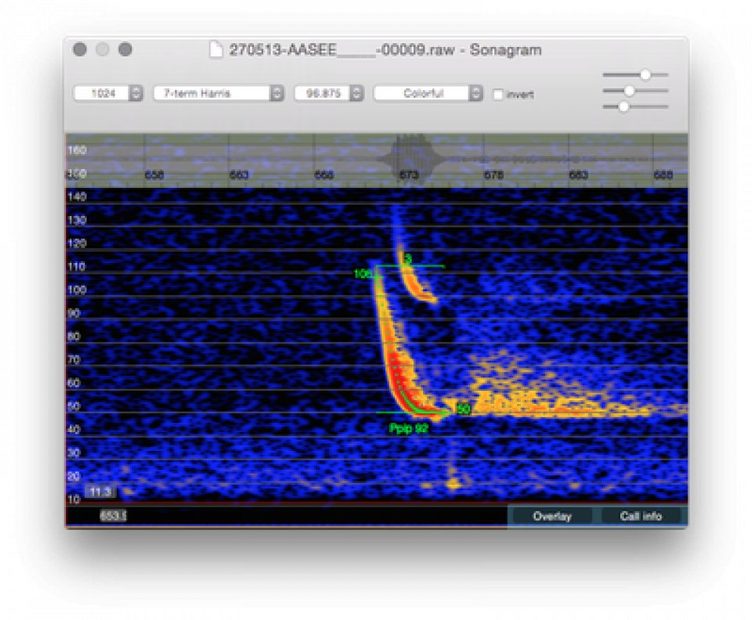Screen dimensions: 752x620
Task: Click the 11.3 frequency readout box
Action: pos(99,491)
